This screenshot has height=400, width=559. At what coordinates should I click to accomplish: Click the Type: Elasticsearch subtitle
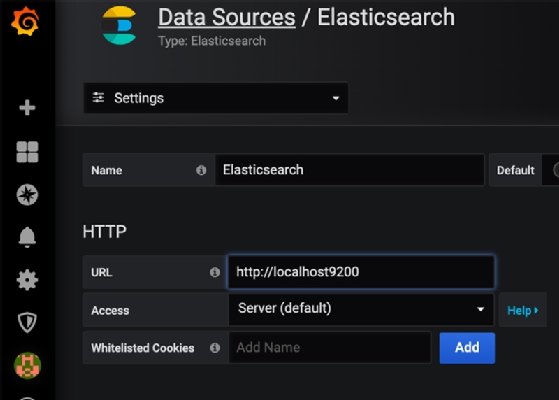pos(212,41)
